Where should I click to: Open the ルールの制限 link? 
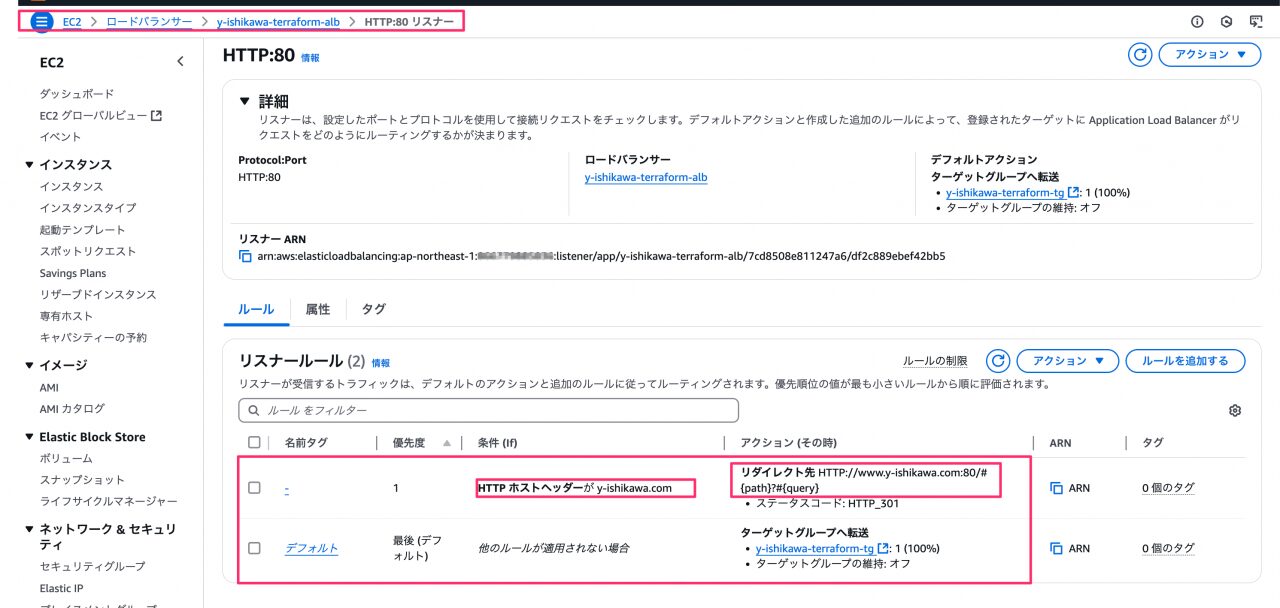click(x=935, y=361)
